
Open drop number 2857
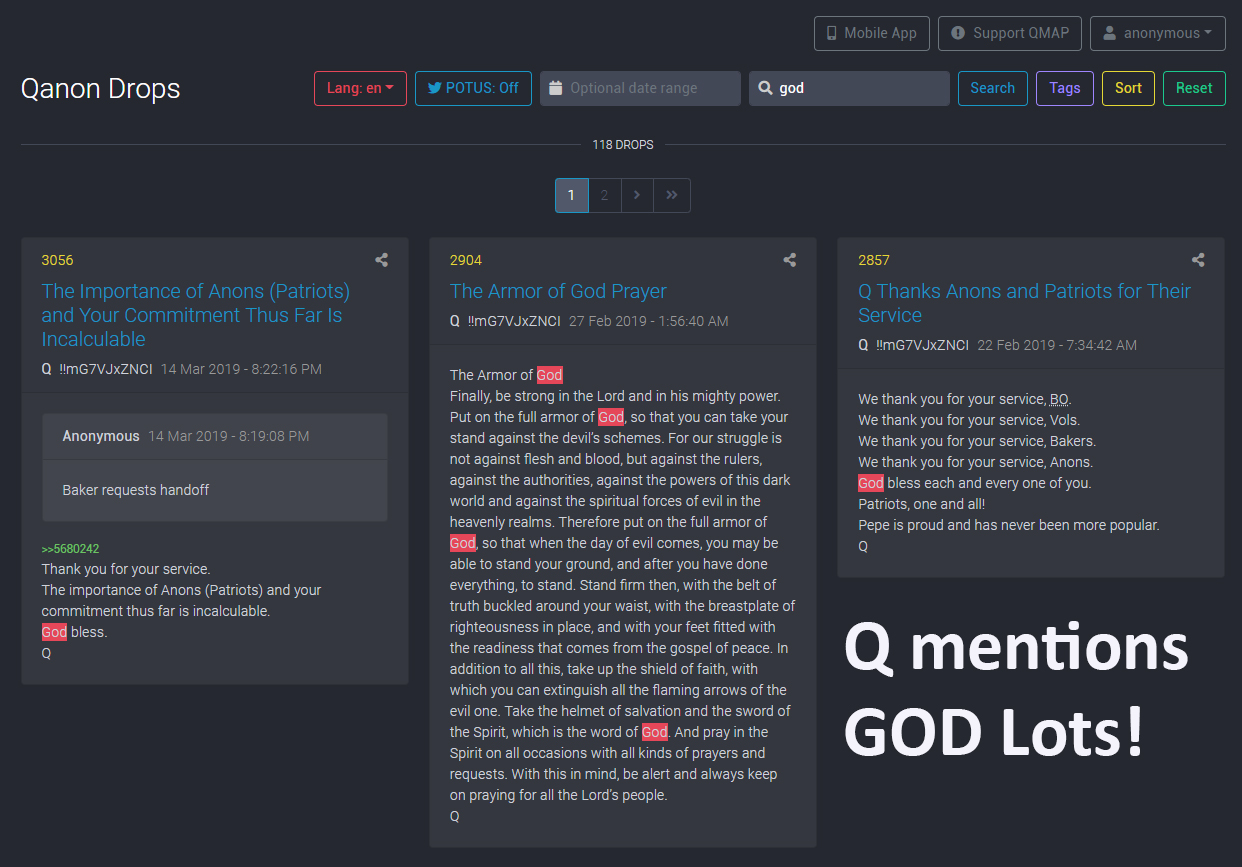coord(874,260)
